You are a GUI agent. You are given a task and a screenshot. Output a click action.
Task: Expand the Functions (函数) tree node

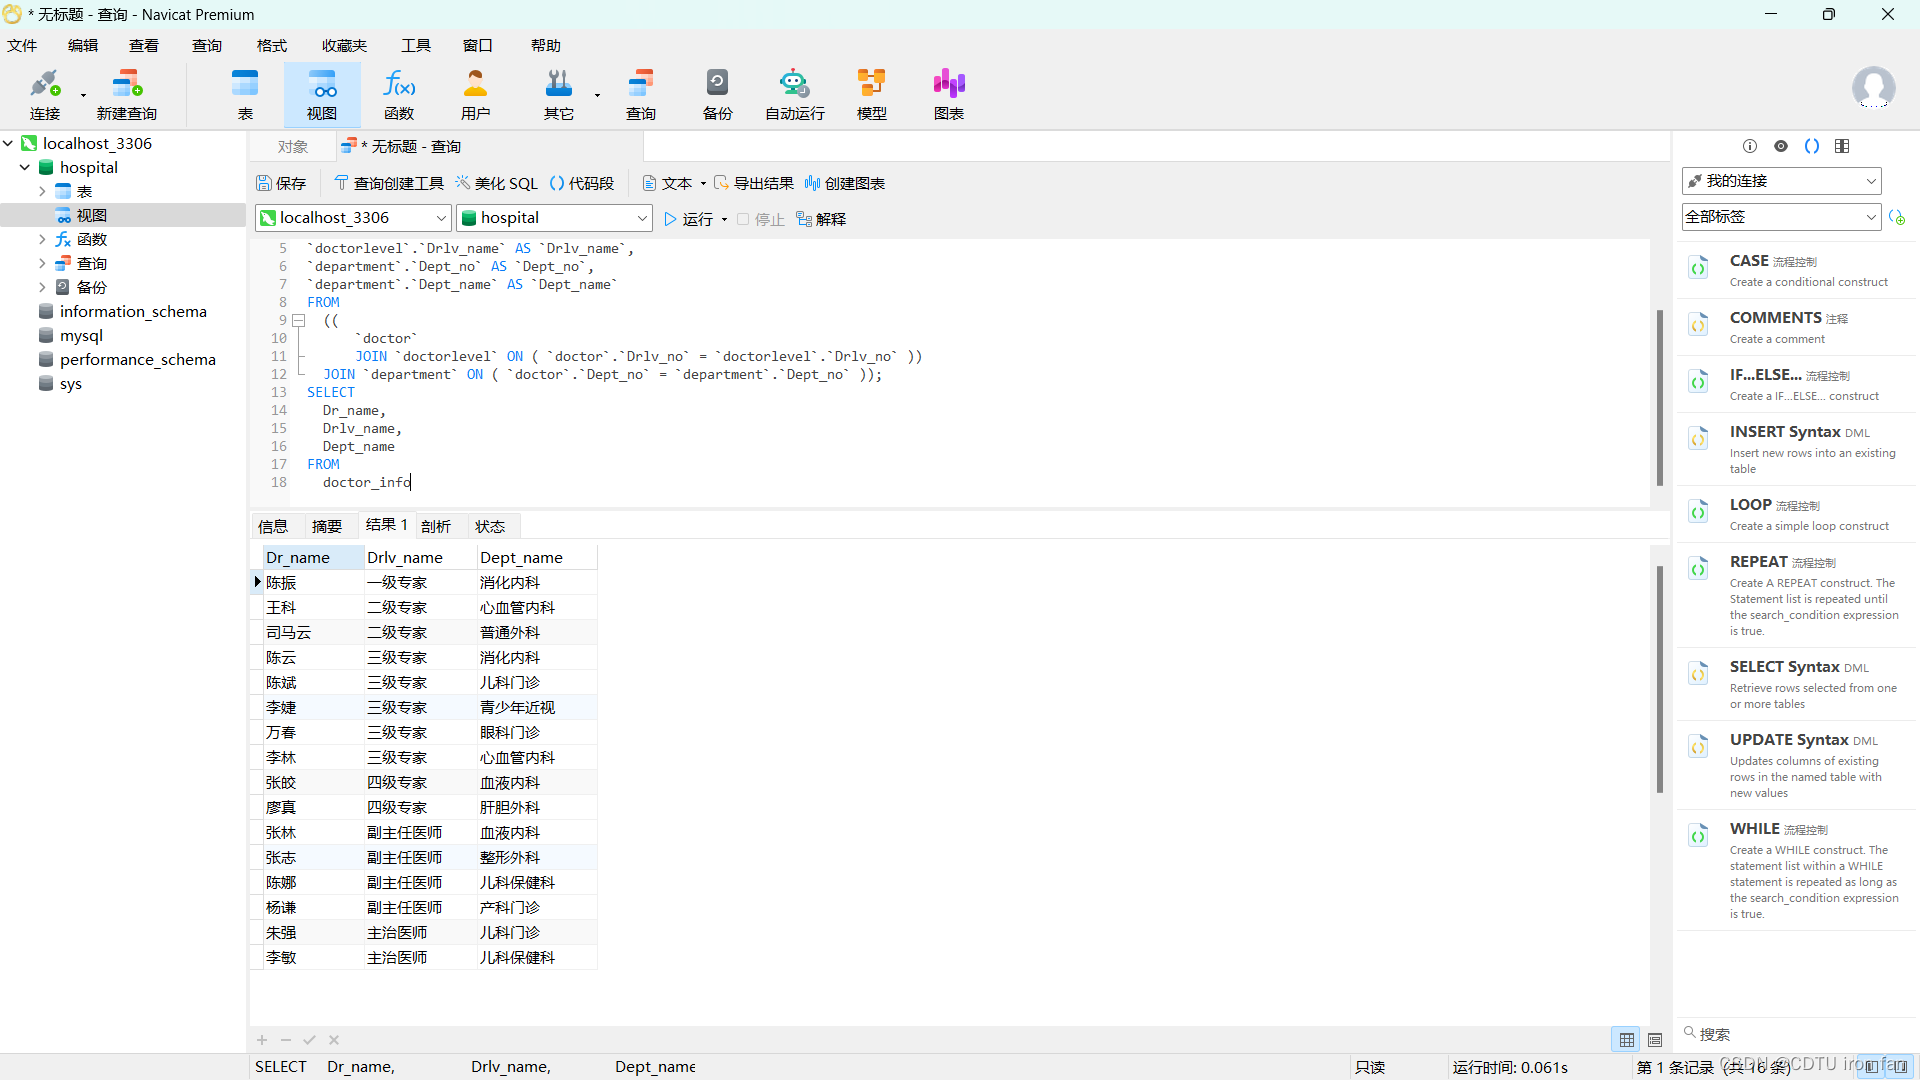pyautogui.click(x=42, y=239)
